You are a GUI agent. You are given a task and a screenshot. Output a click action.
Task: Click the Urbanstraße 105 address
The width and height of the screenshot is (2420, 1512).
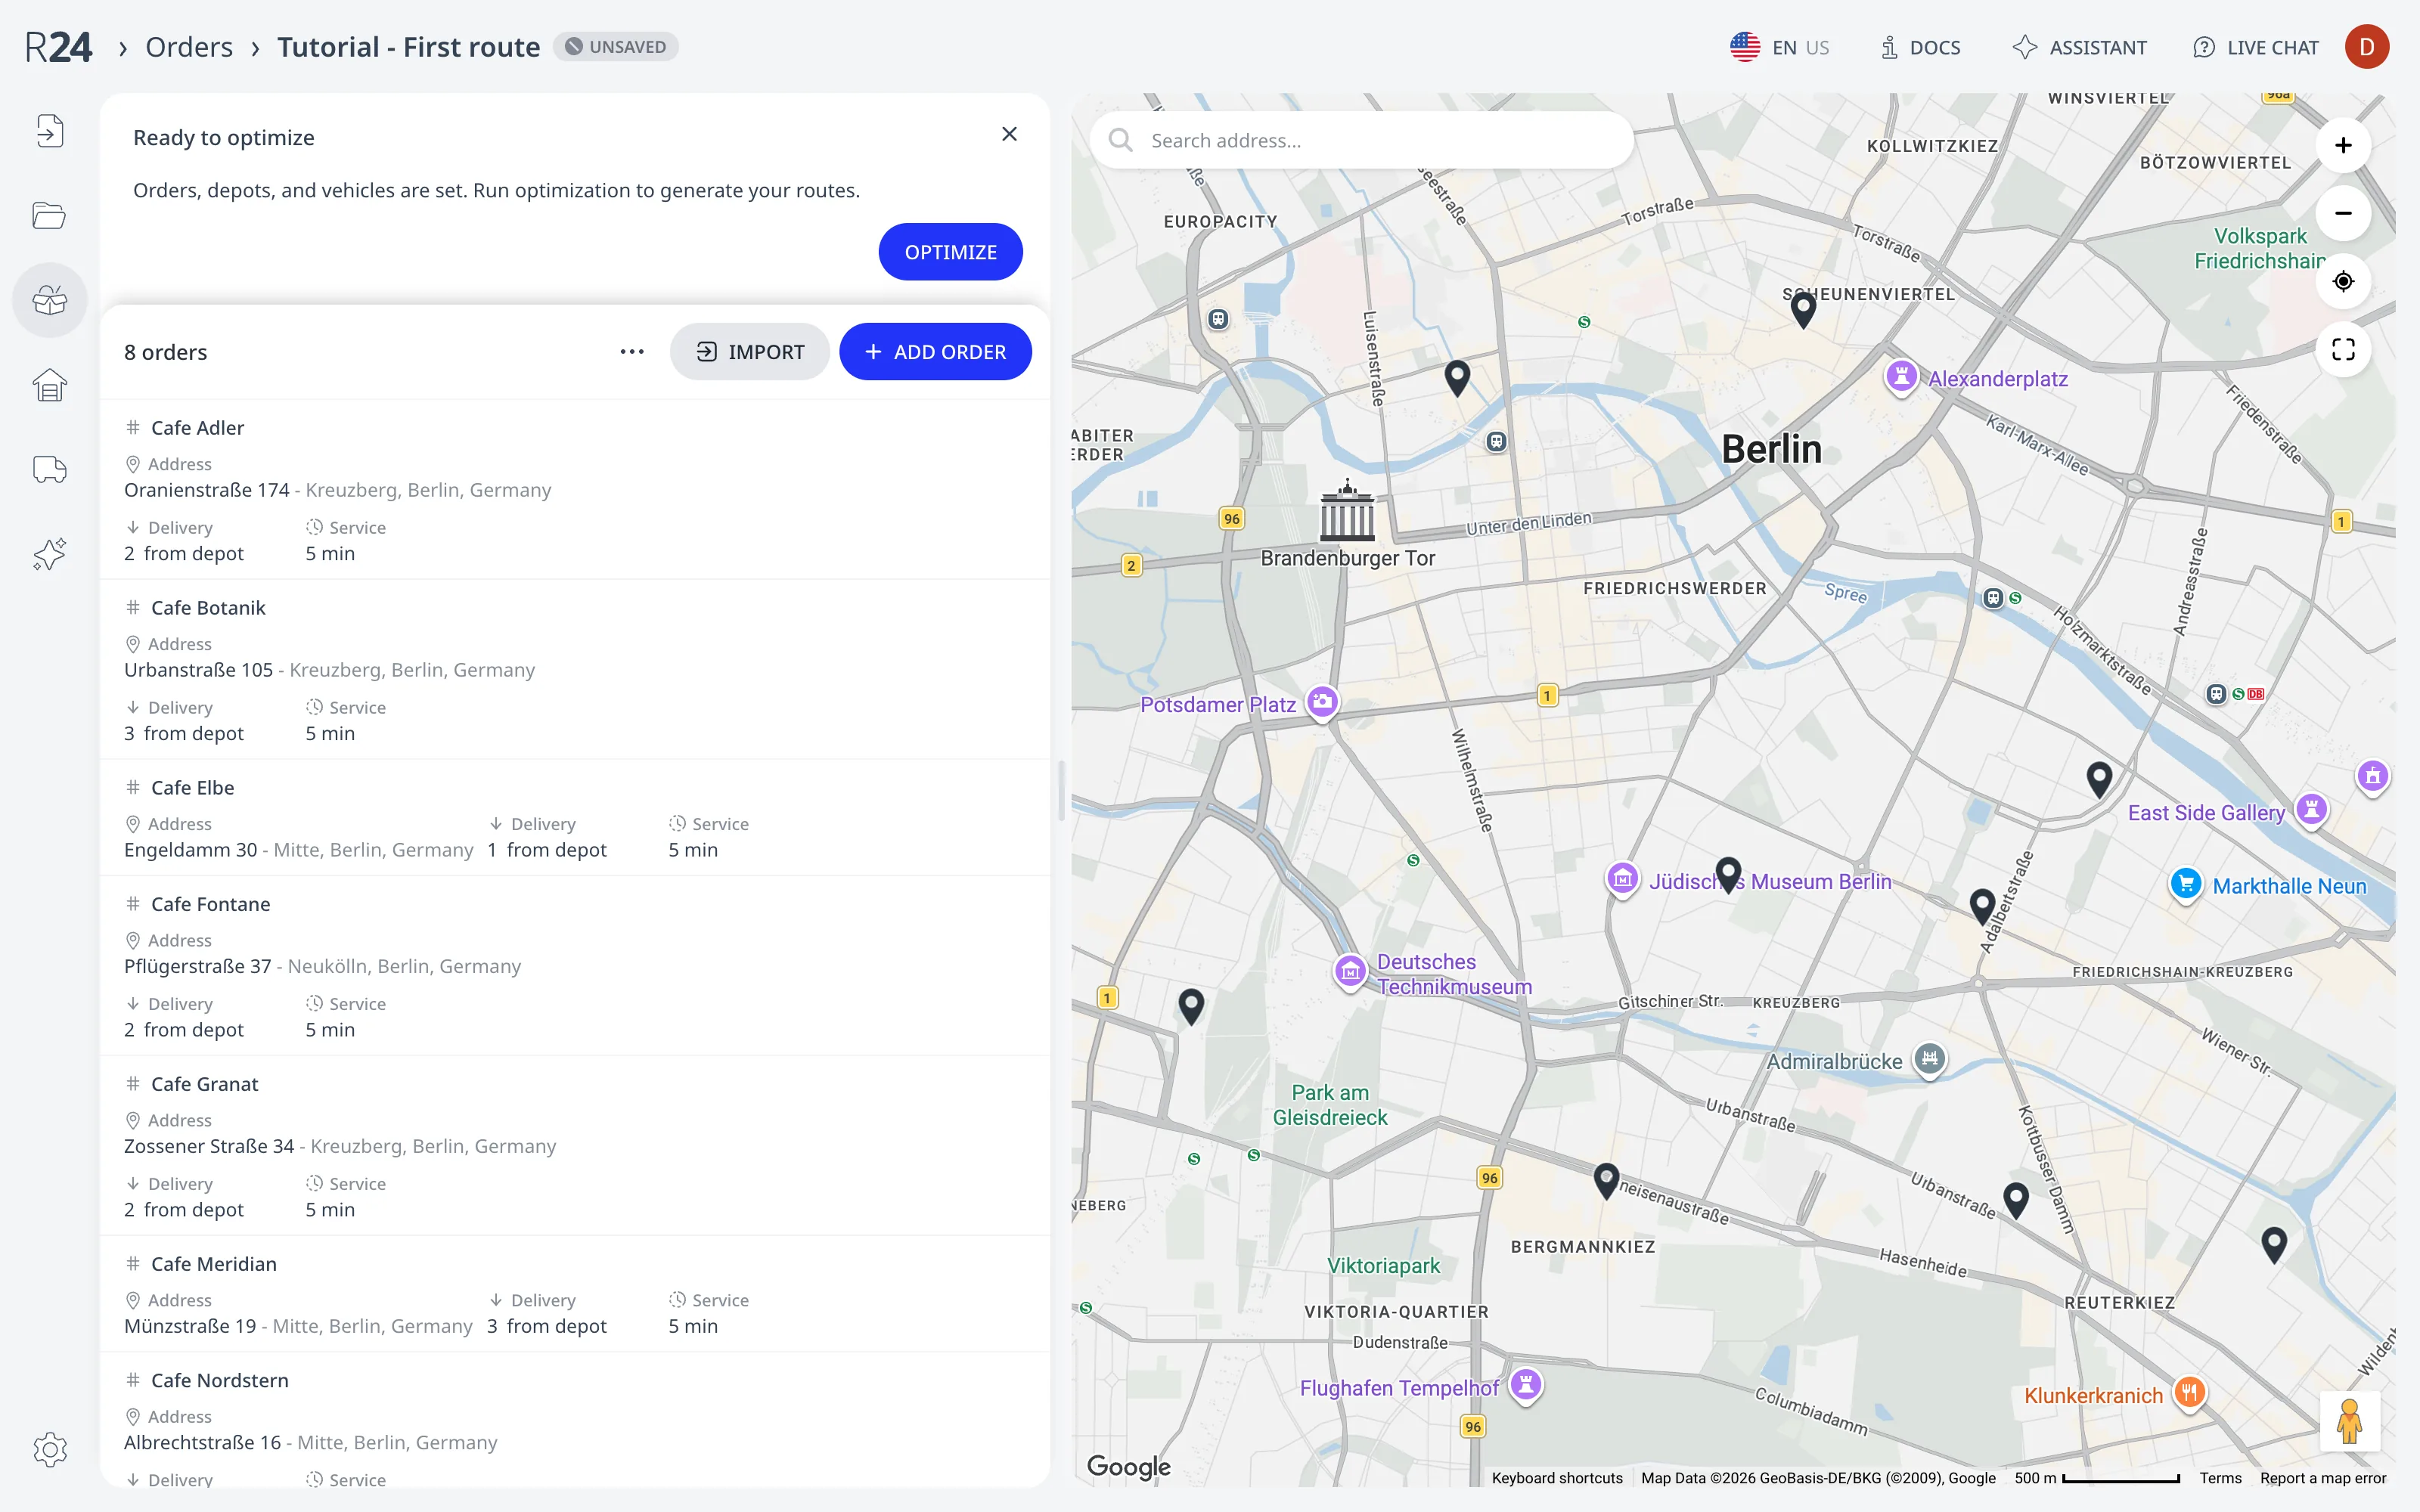tap(329, 670)
